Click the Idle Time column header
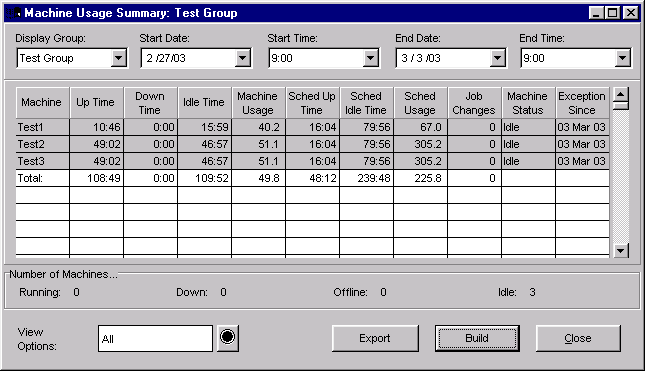Screen dimensions: 645x371 coord(204,102)
